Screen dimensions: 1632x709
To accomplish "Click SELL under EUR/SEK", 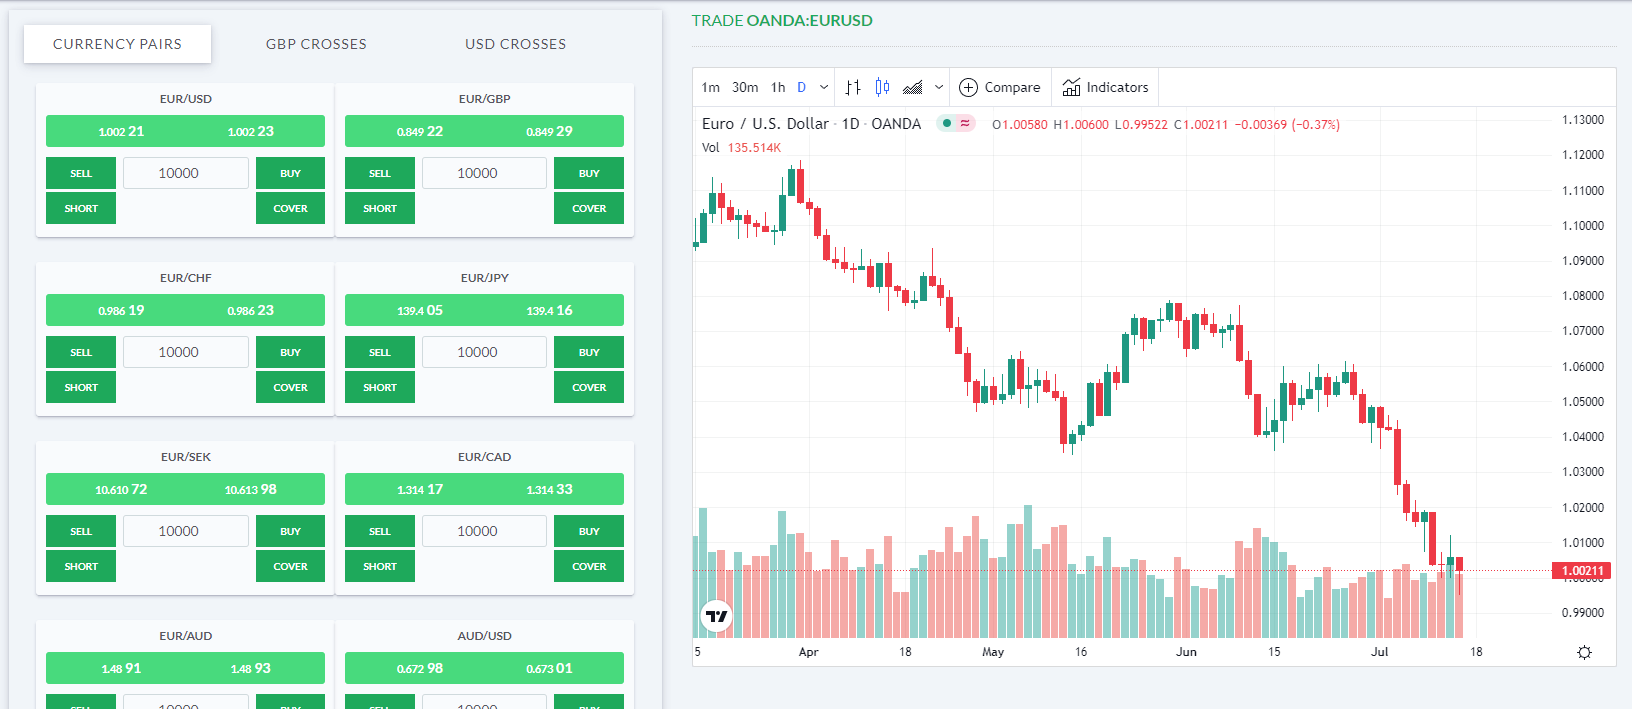I will [81, 531].
